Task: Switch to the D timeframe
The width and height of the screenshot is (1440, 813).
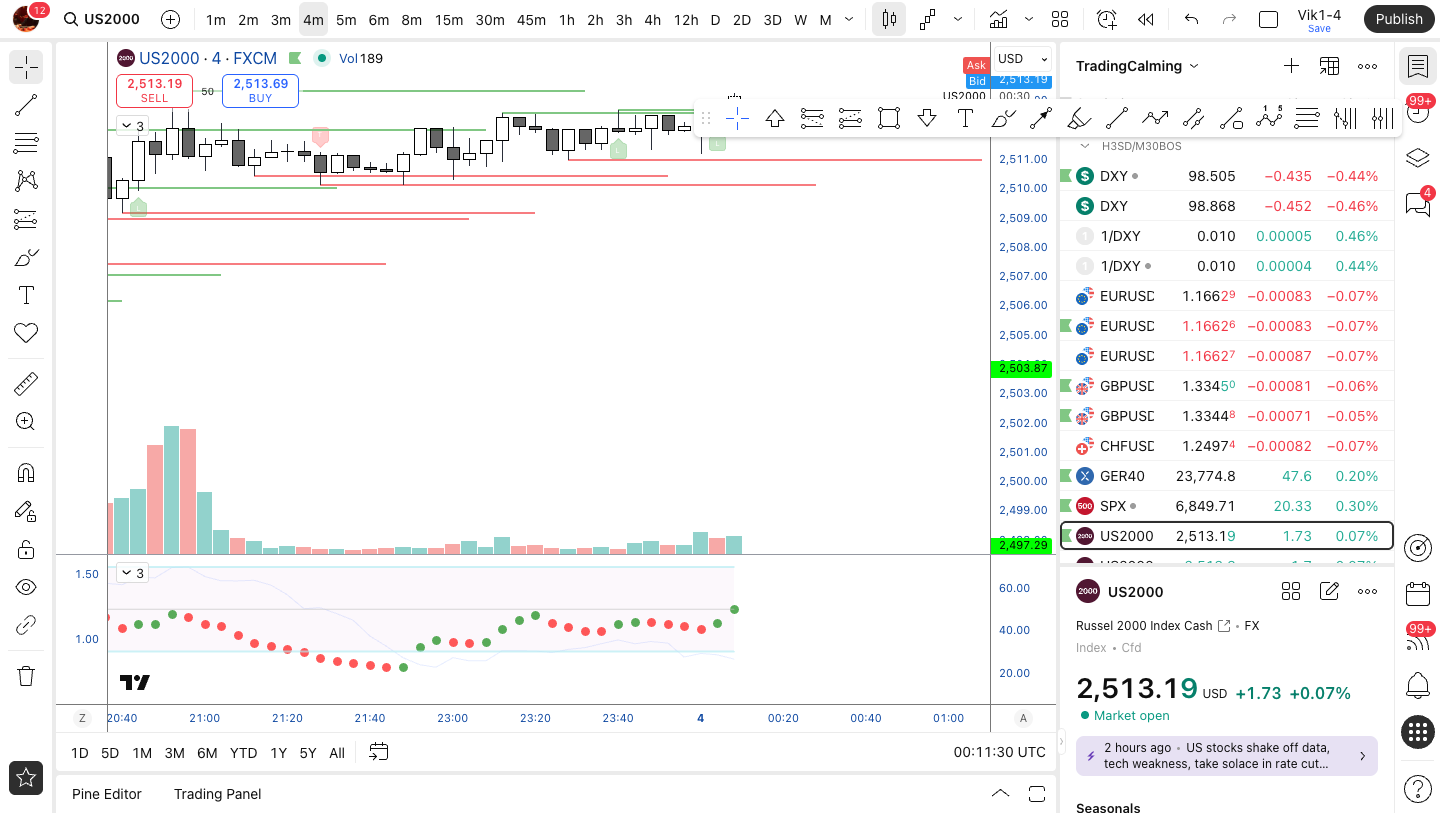Action: 715,19
